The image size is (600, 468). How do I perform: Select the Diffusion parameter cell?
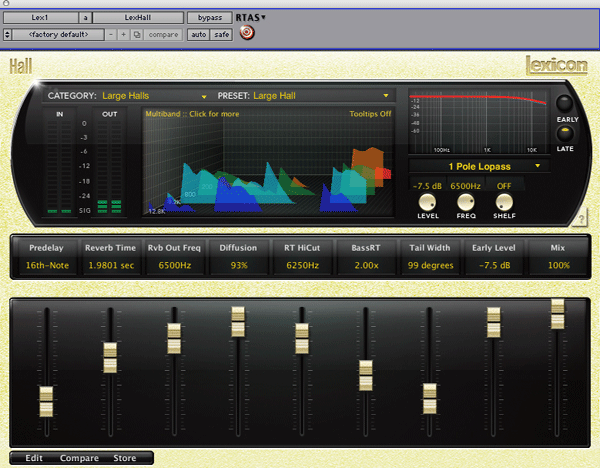(238, 256)
